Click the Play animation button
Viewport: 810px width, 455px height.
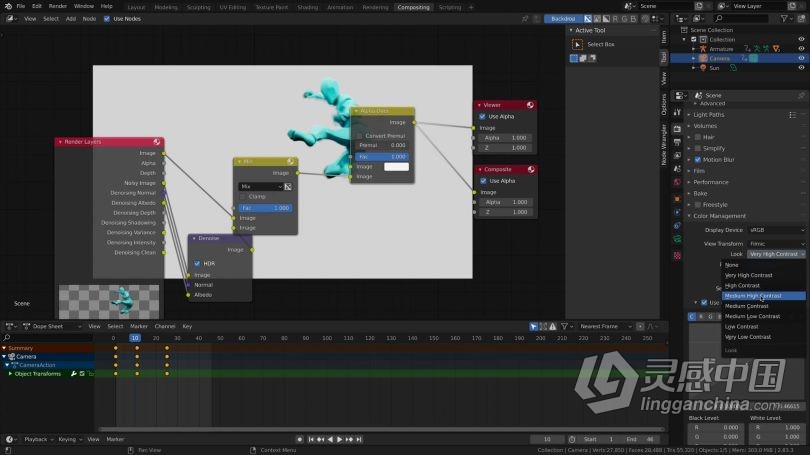click(x=339, y=440)
